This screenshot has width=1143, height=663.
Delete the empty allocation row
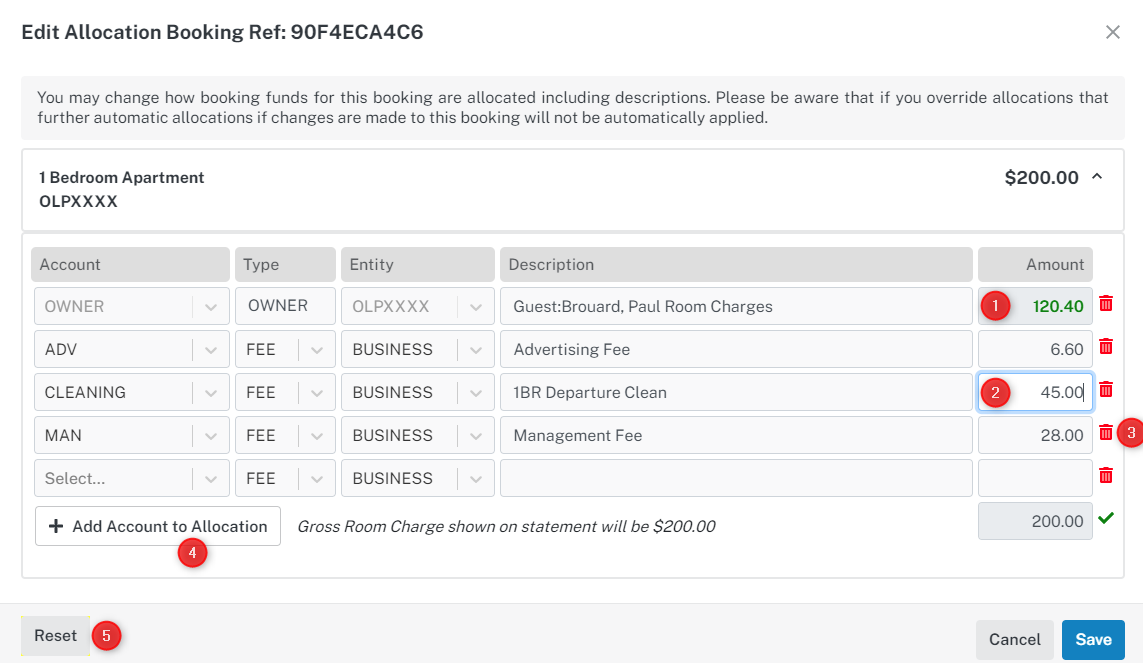tap(1106, 476)
